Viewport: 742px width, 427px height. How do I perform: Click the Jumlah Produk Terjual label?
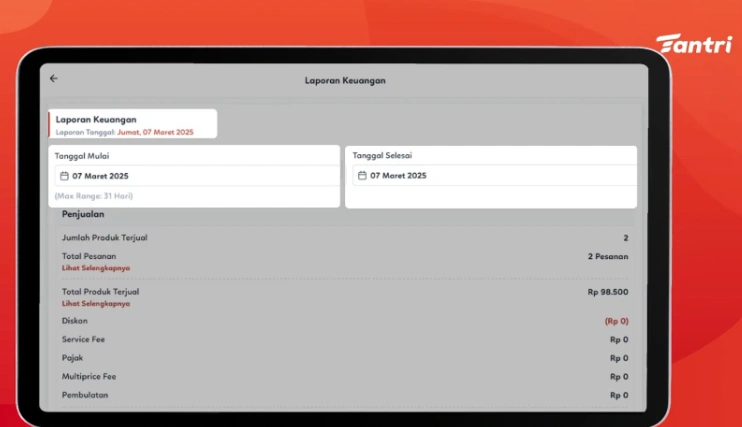click(105, 238)
